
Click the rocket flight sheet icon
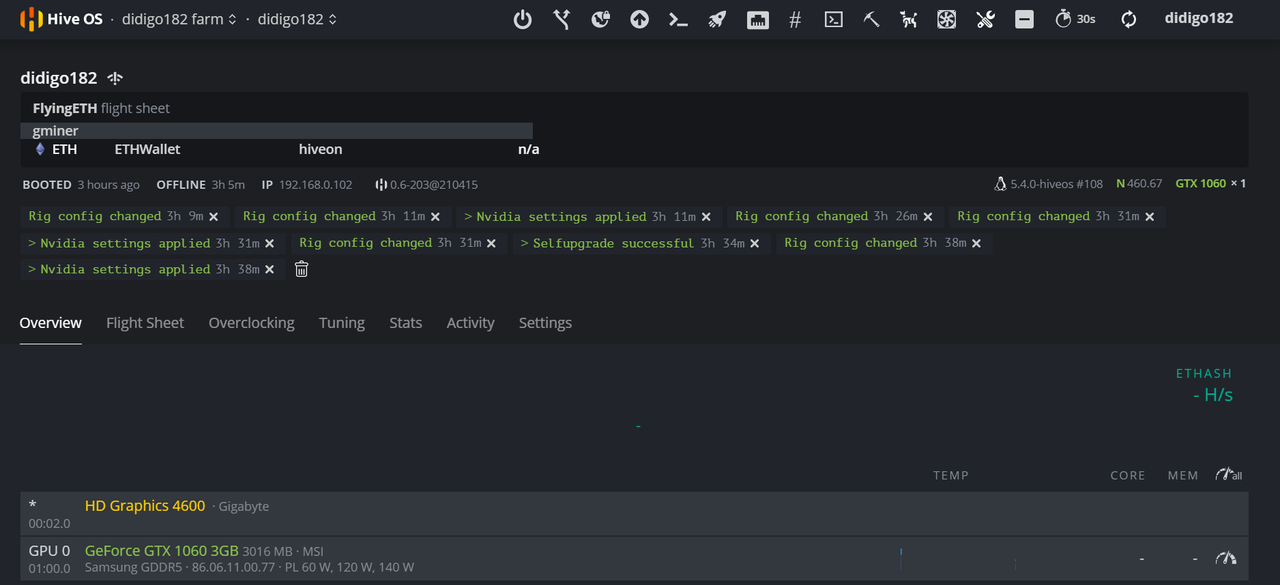[717, 19]
